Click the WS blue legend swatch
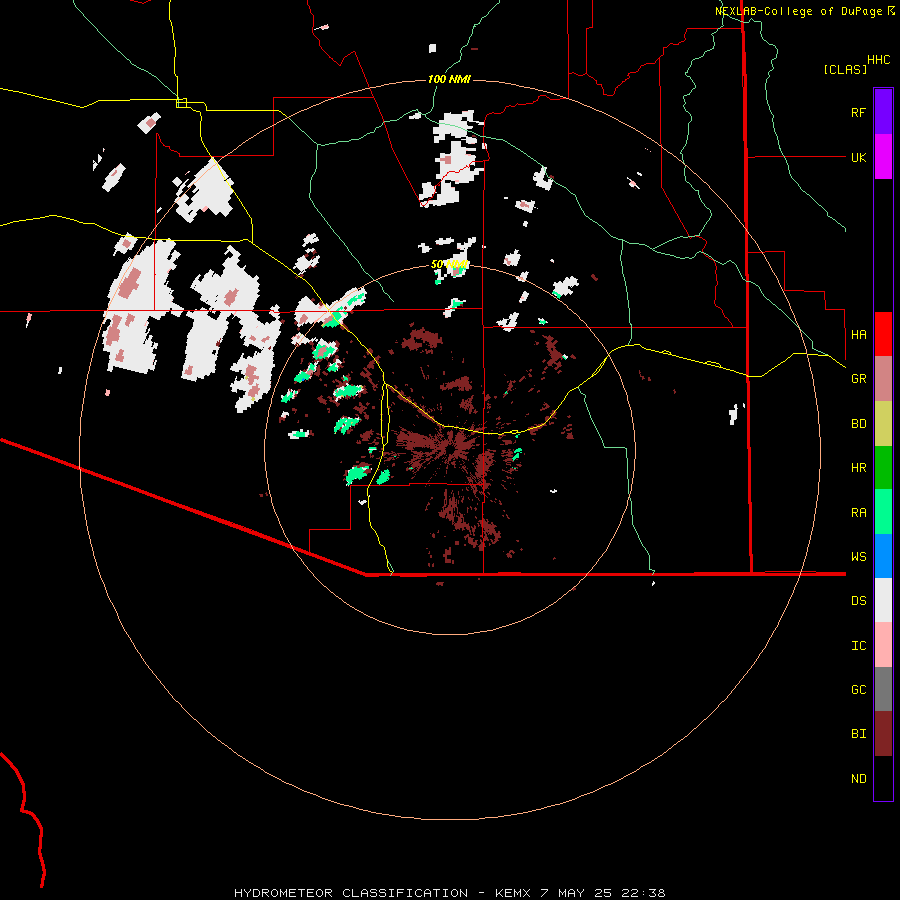The width and height of the screenshot is (900, 900). click(883, 556)
